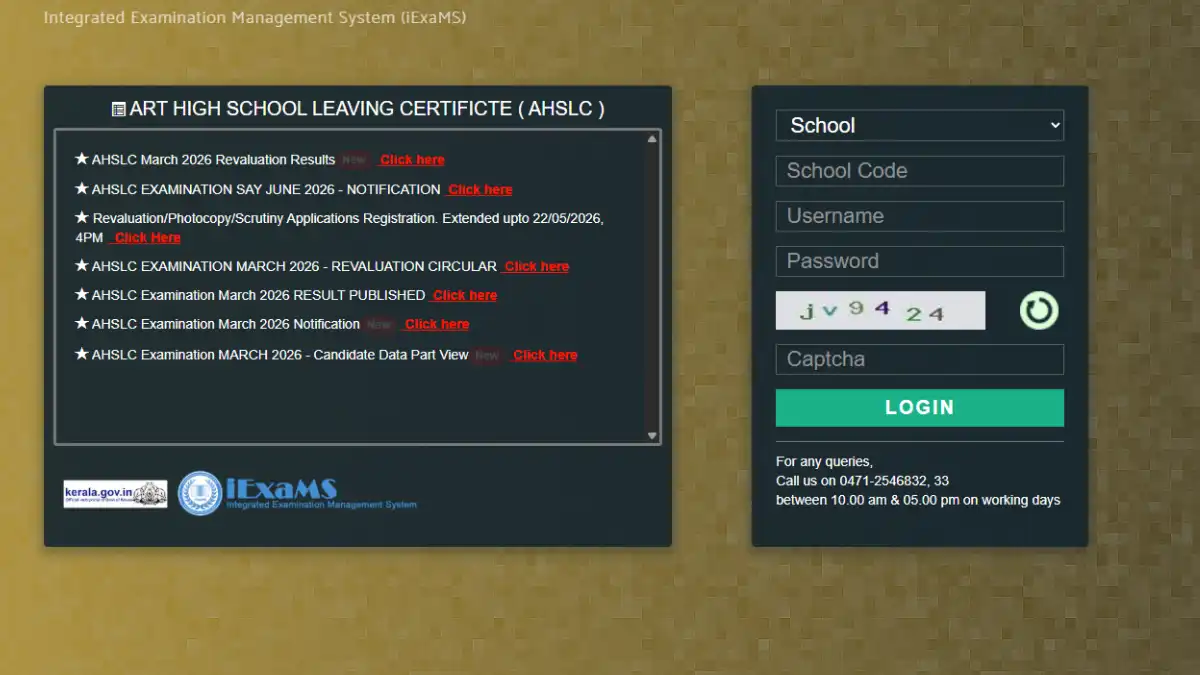Click the 'Extended upto 22/05/2026' notice text
Screen dimensions: 1200x675
[523, 218]
